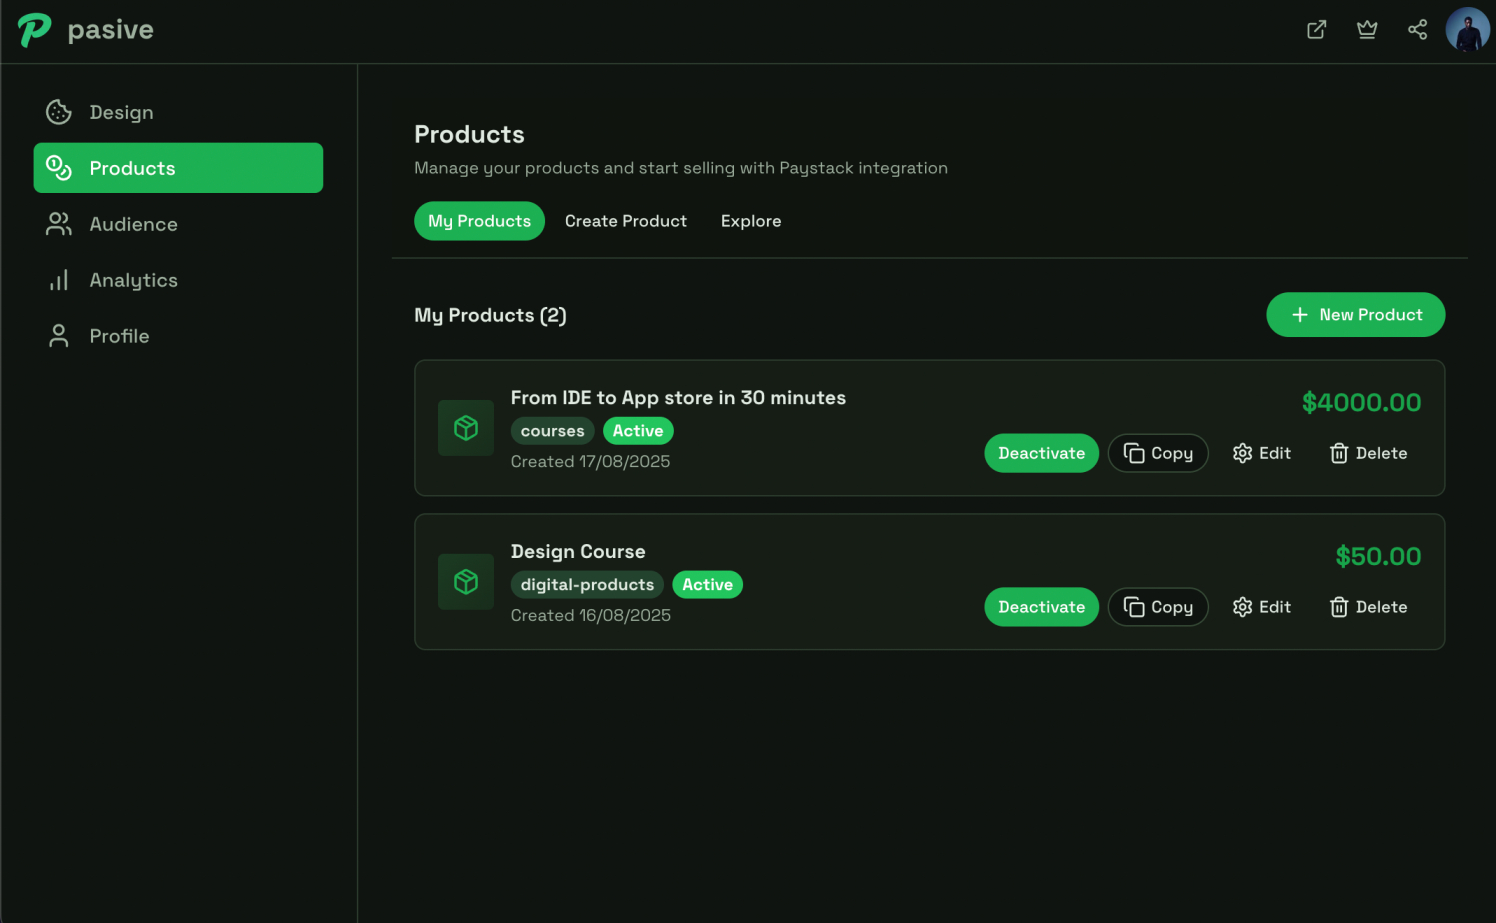Click the pasive brand name text
The width and height of the screenshot is (1496, 923).
tap(110, 30)
